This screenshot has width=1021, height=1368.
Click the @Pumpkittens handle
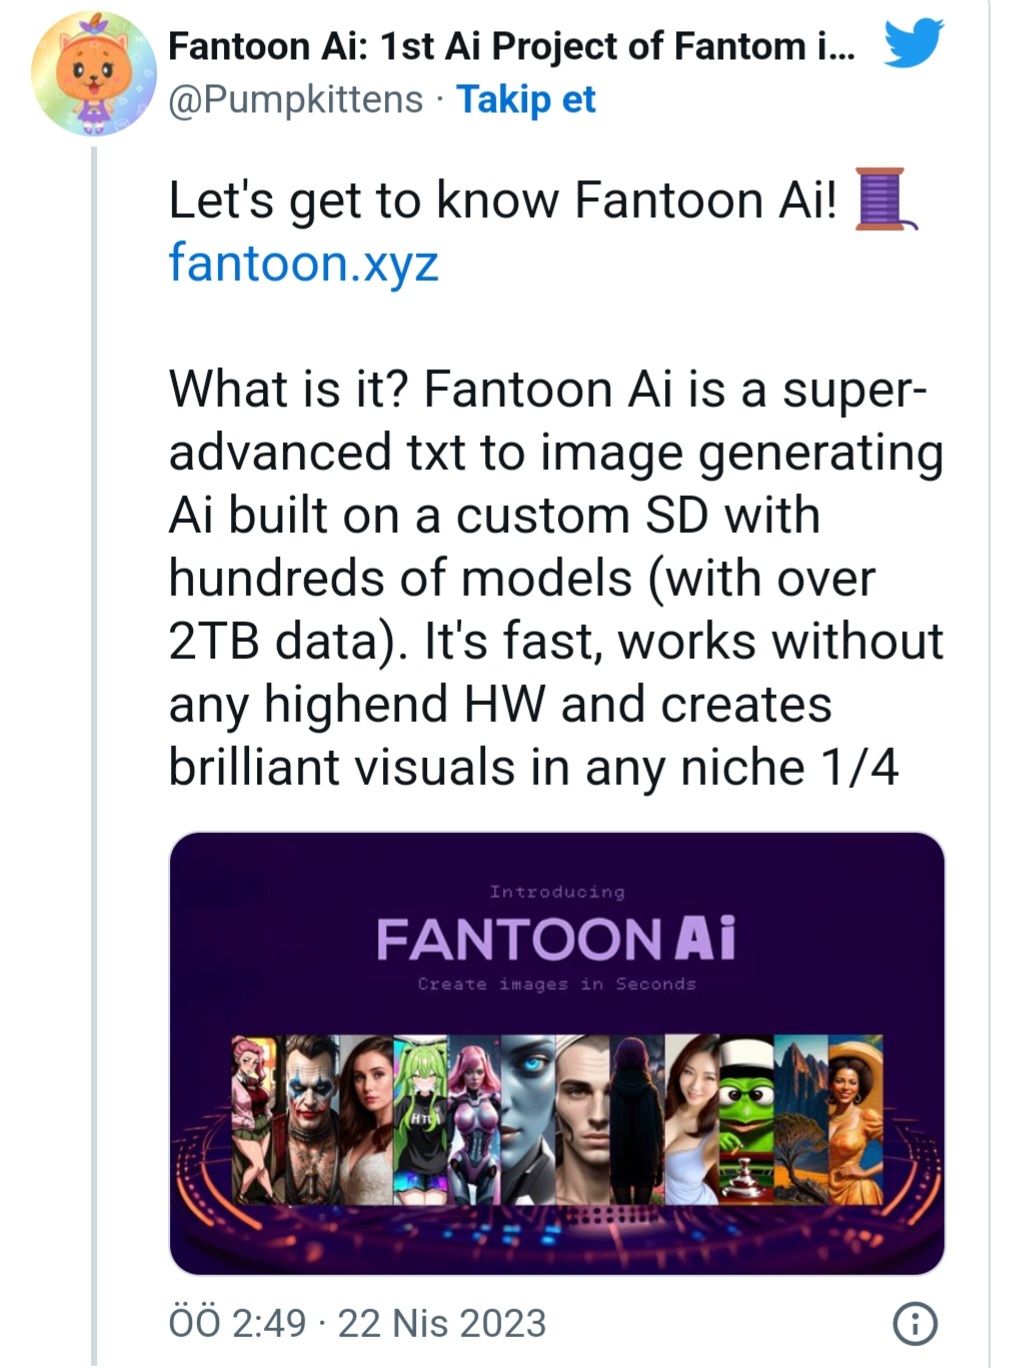tap(293, 100)
